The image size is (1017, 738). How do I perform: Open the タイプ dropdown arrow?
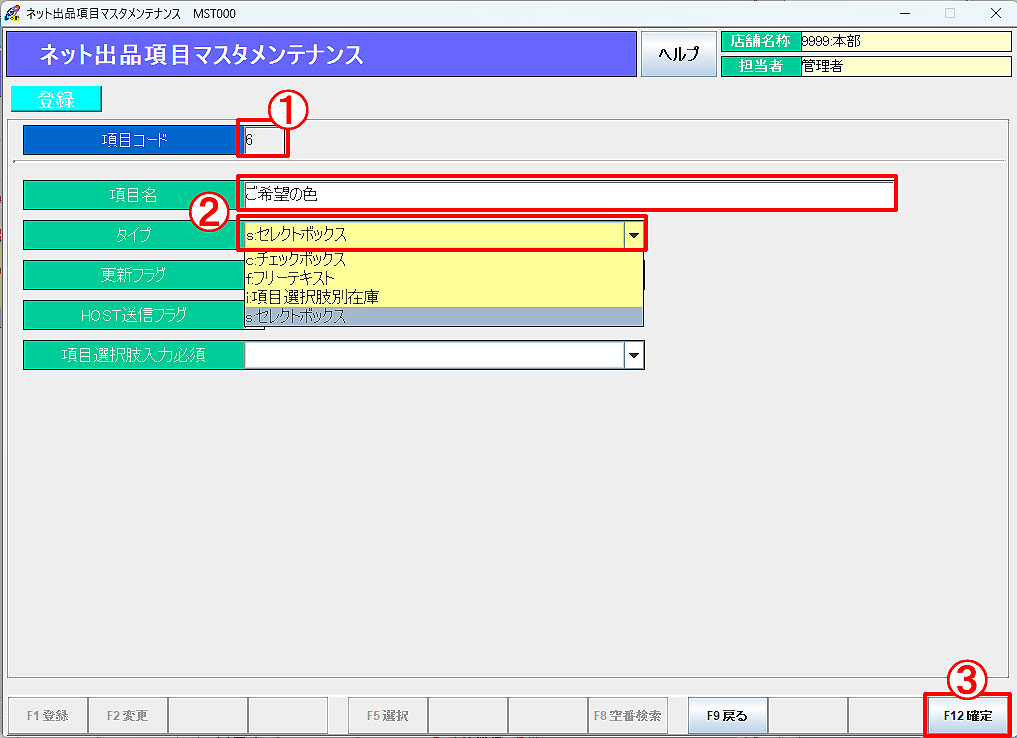pyautogui.click(x=634, y=235)
